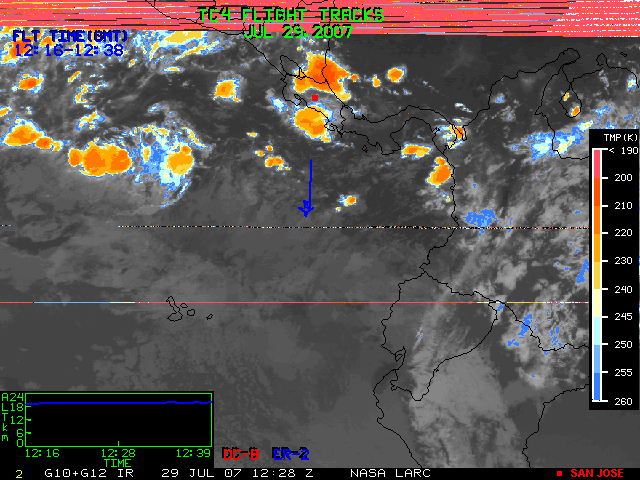Click the 240 K yellow color band

click(599, 289)
